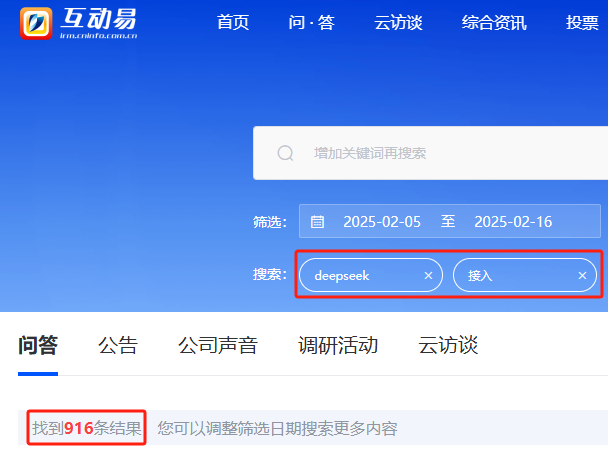Image resolution: width=608 pixels, height=456 pixels.
Task: Remove the deepseek search tag
Action: [x=428, y=276]
